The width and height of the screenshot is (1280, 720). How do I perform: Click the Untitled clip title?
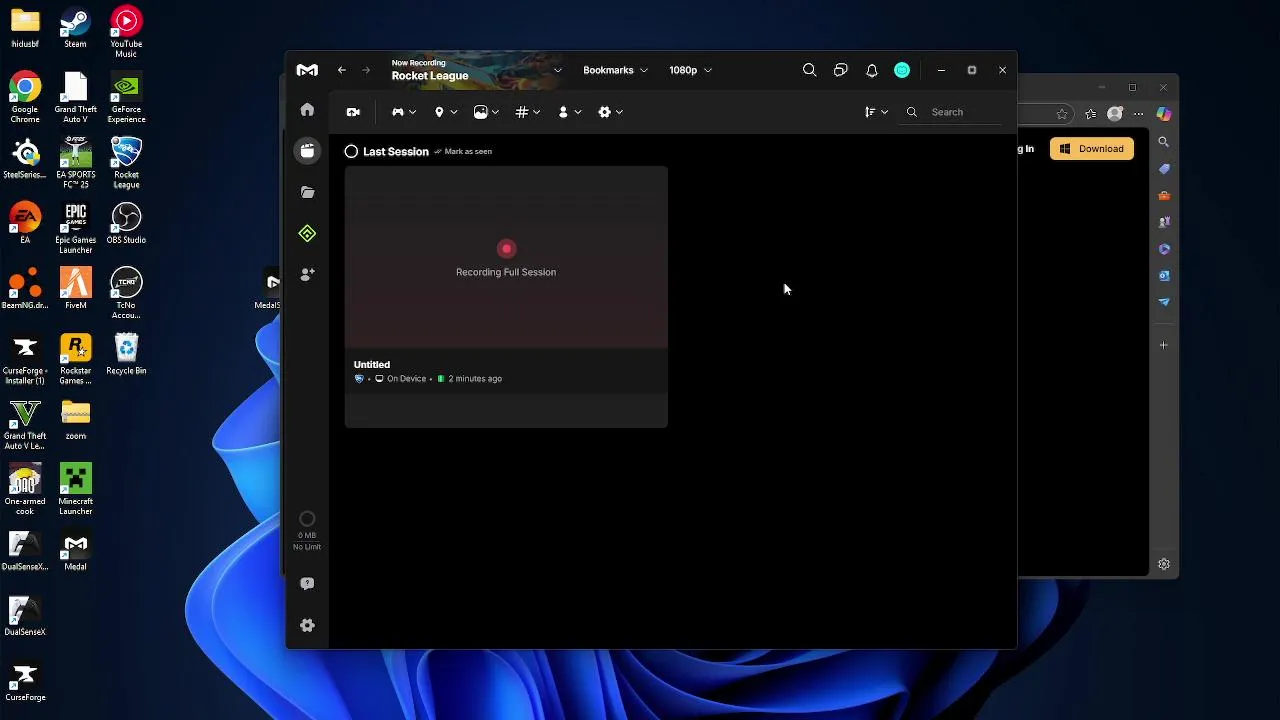tap(372, 365)
